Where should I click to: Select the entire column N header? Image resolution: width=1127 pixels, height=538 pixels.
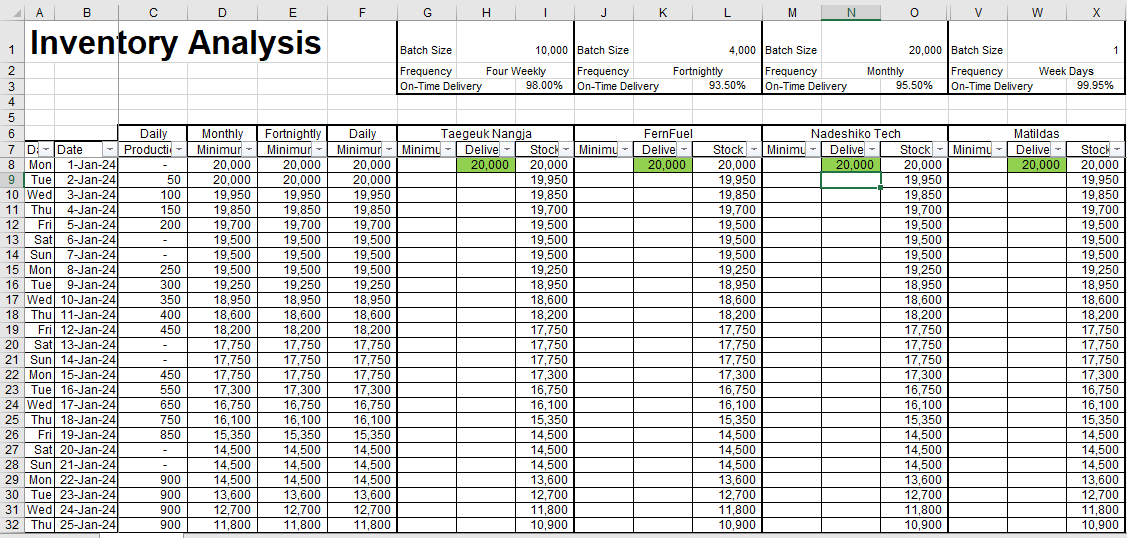(x=851, y=12)
